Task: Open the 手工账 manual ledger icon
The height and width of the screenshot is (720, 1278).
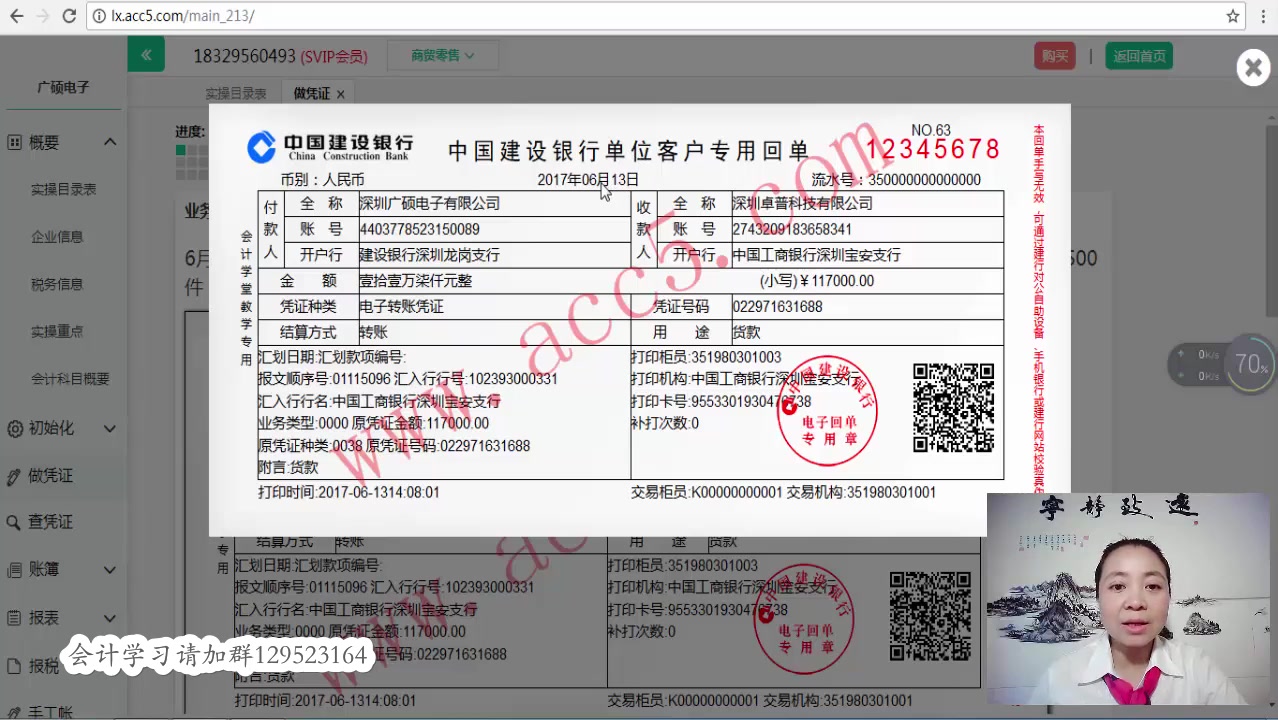Action: pos(15,712)
